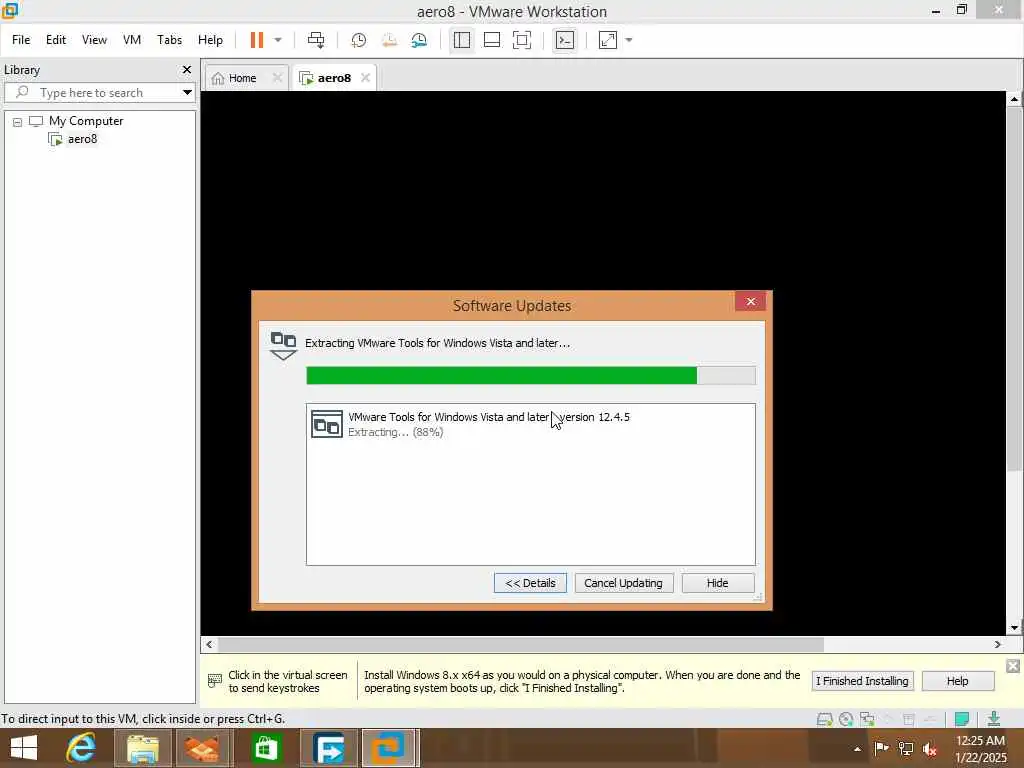
Task: Click the taskbar clock 12:25 AM
Action: click(980, 741)
